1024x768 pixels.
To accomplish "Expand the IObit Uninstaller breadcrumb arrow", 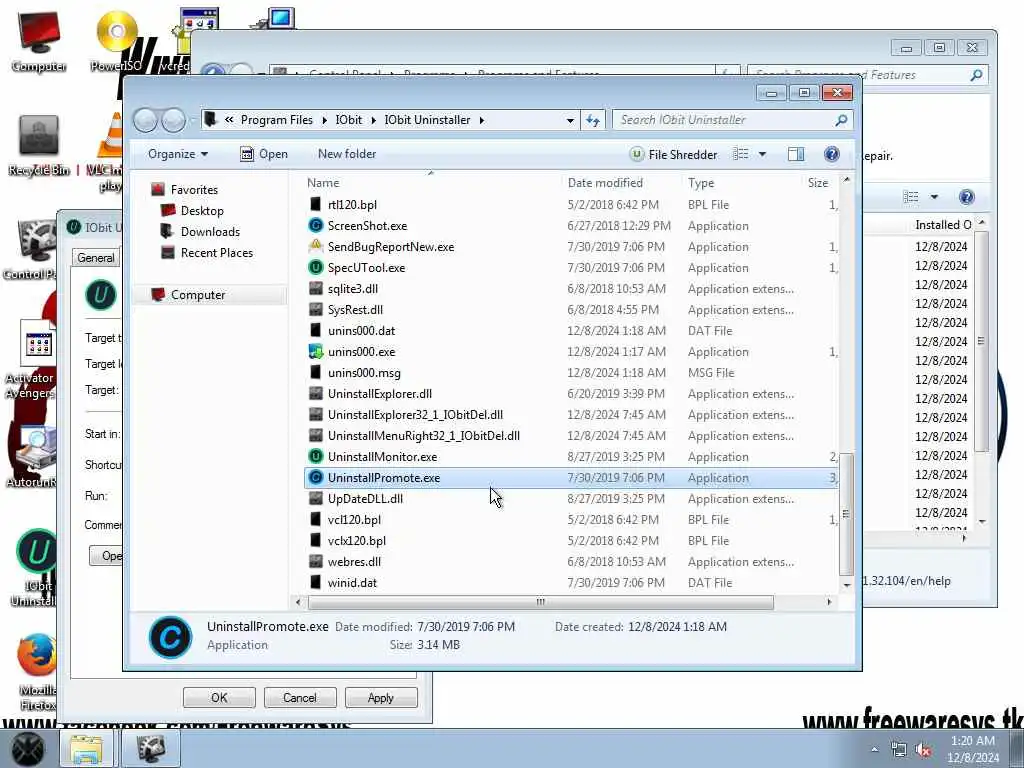I will 481,120.
